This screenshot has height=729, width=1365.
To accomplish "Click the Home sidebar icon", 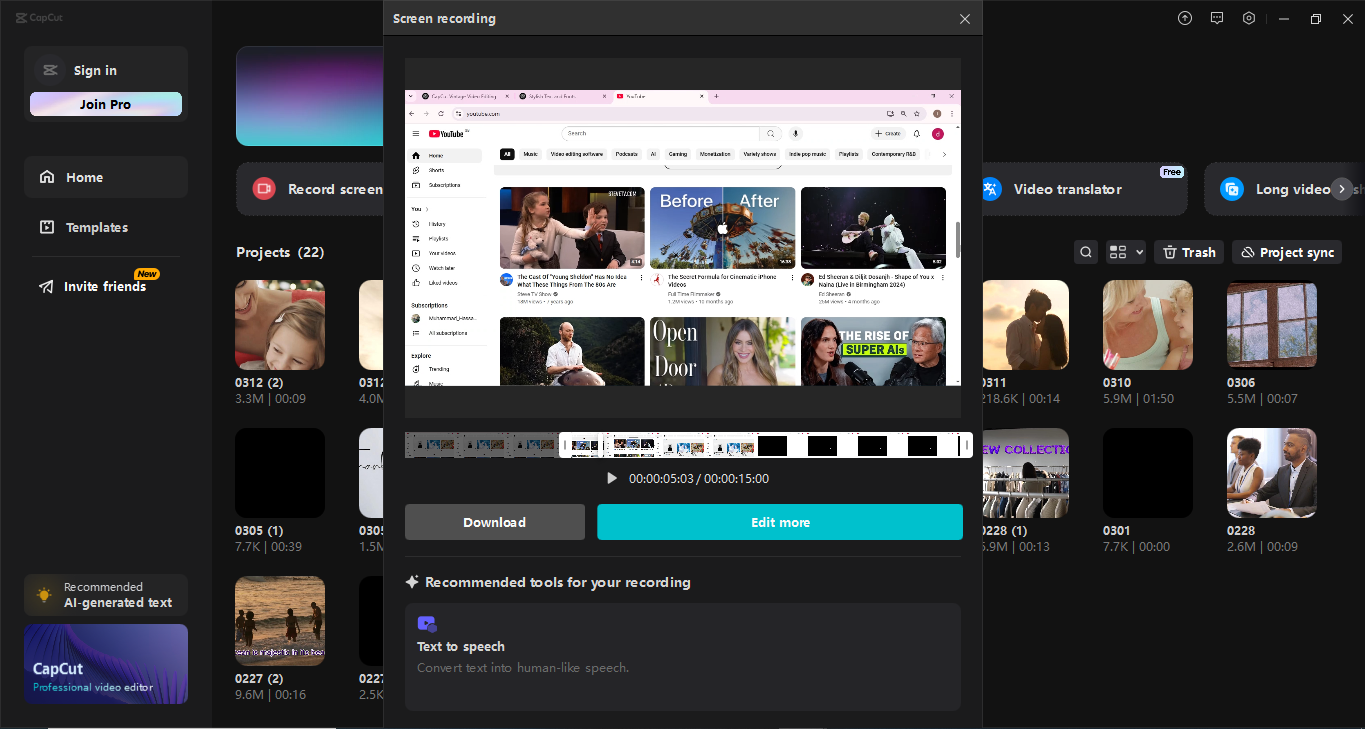I will (47, 176).
